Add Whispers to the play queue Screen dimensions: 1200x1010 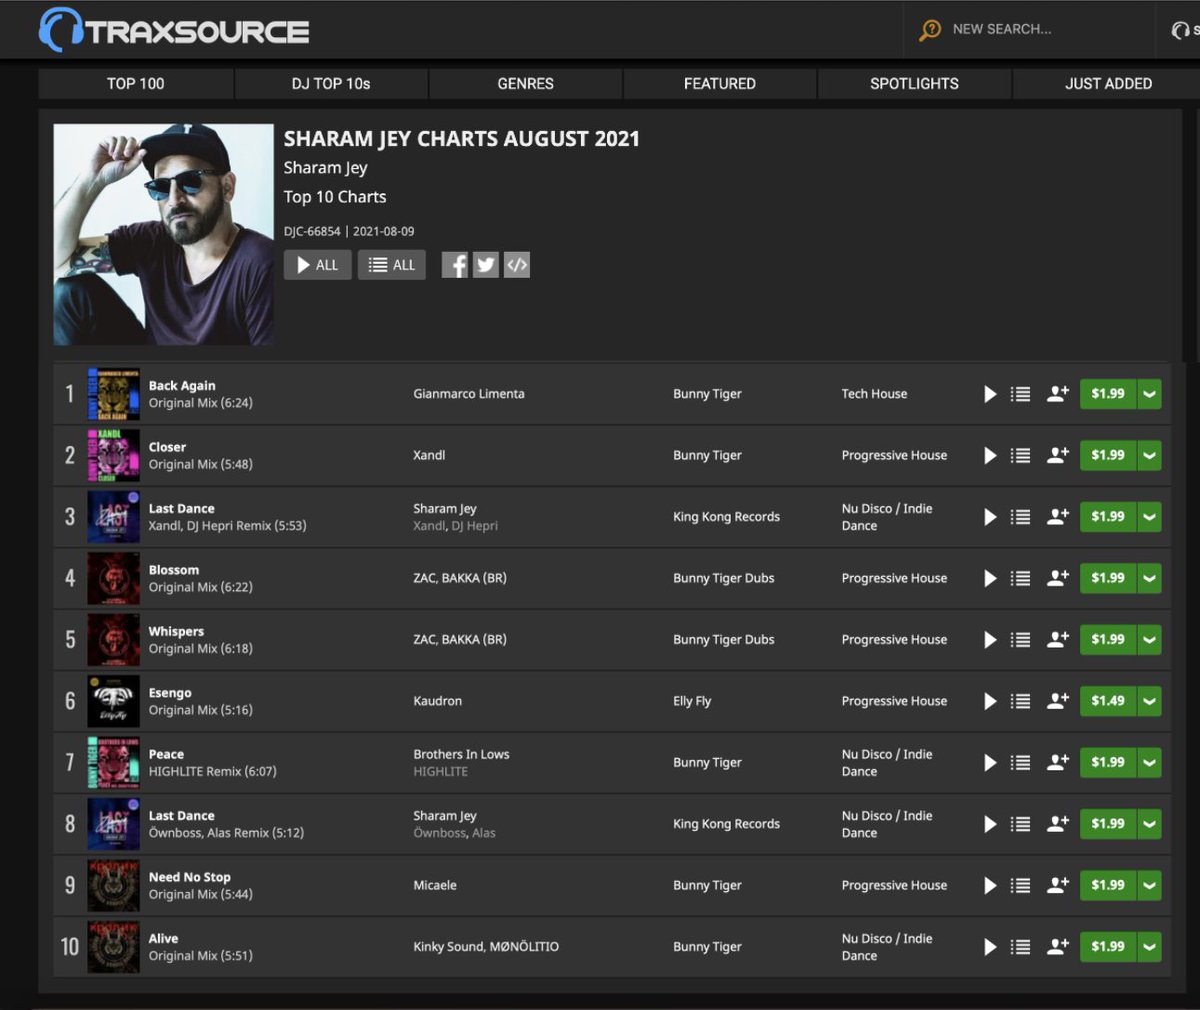(1020, 640)
